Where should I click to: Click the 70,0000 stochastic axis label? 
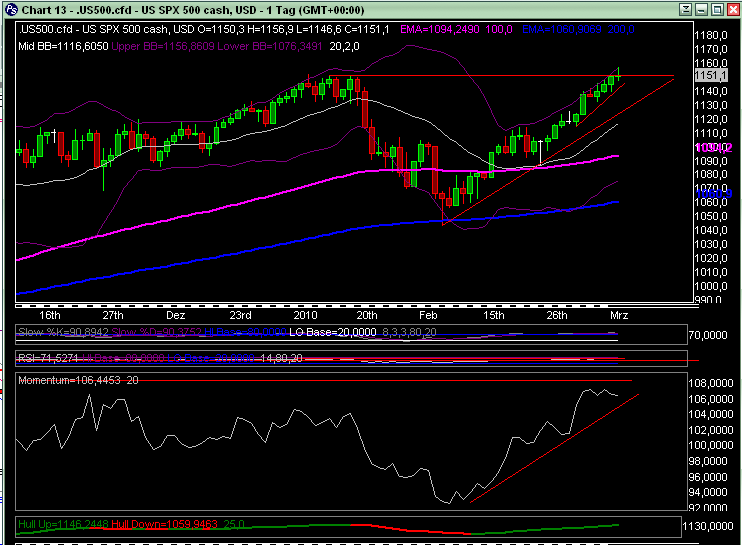[707, 335]
